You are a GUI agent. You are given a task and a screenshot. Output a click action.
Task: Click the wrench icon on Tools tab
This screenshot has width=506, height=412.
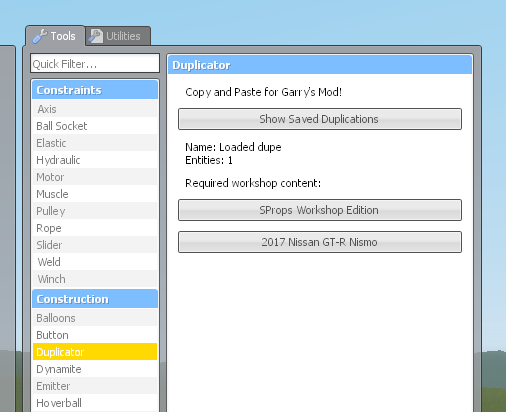pyautogui.click(x=40, y=36)
